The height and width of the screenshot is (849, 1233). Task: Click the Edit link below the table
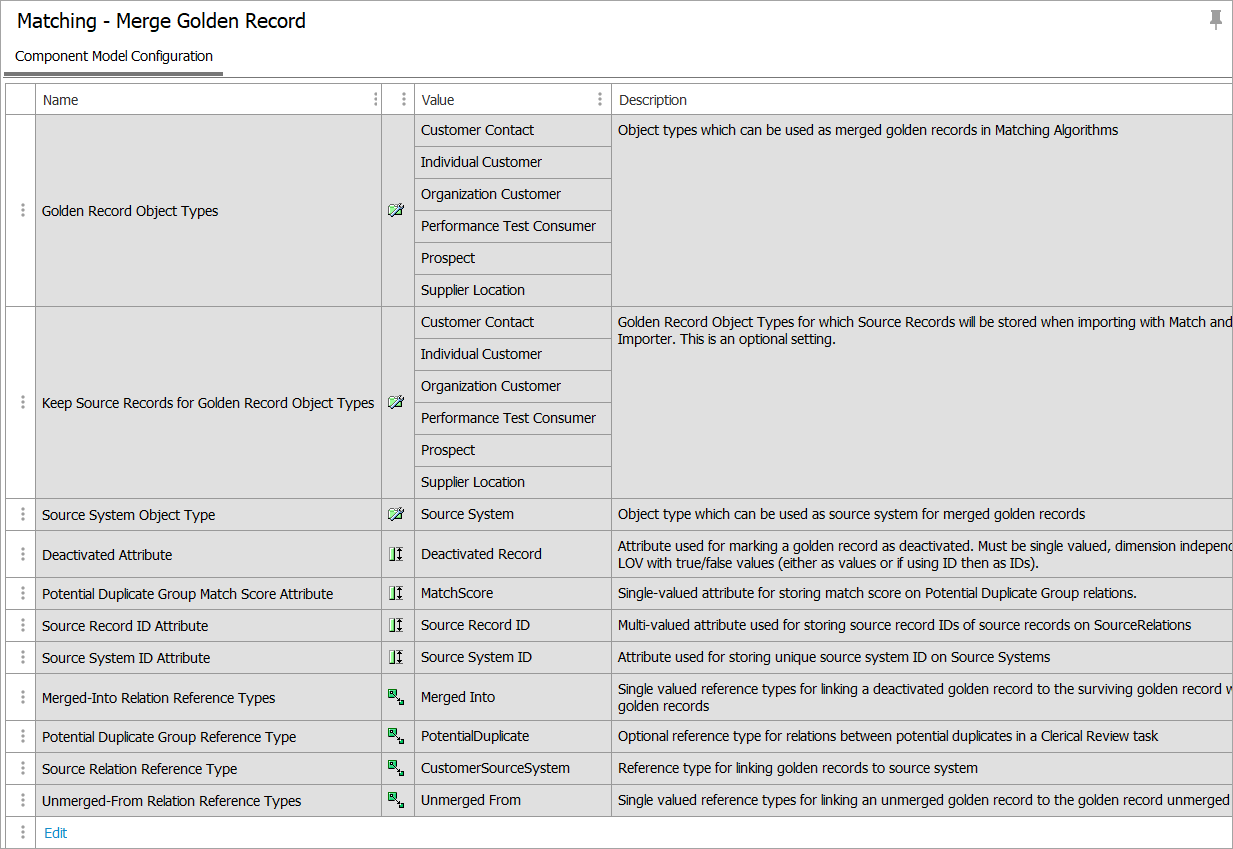click(56, 833)
